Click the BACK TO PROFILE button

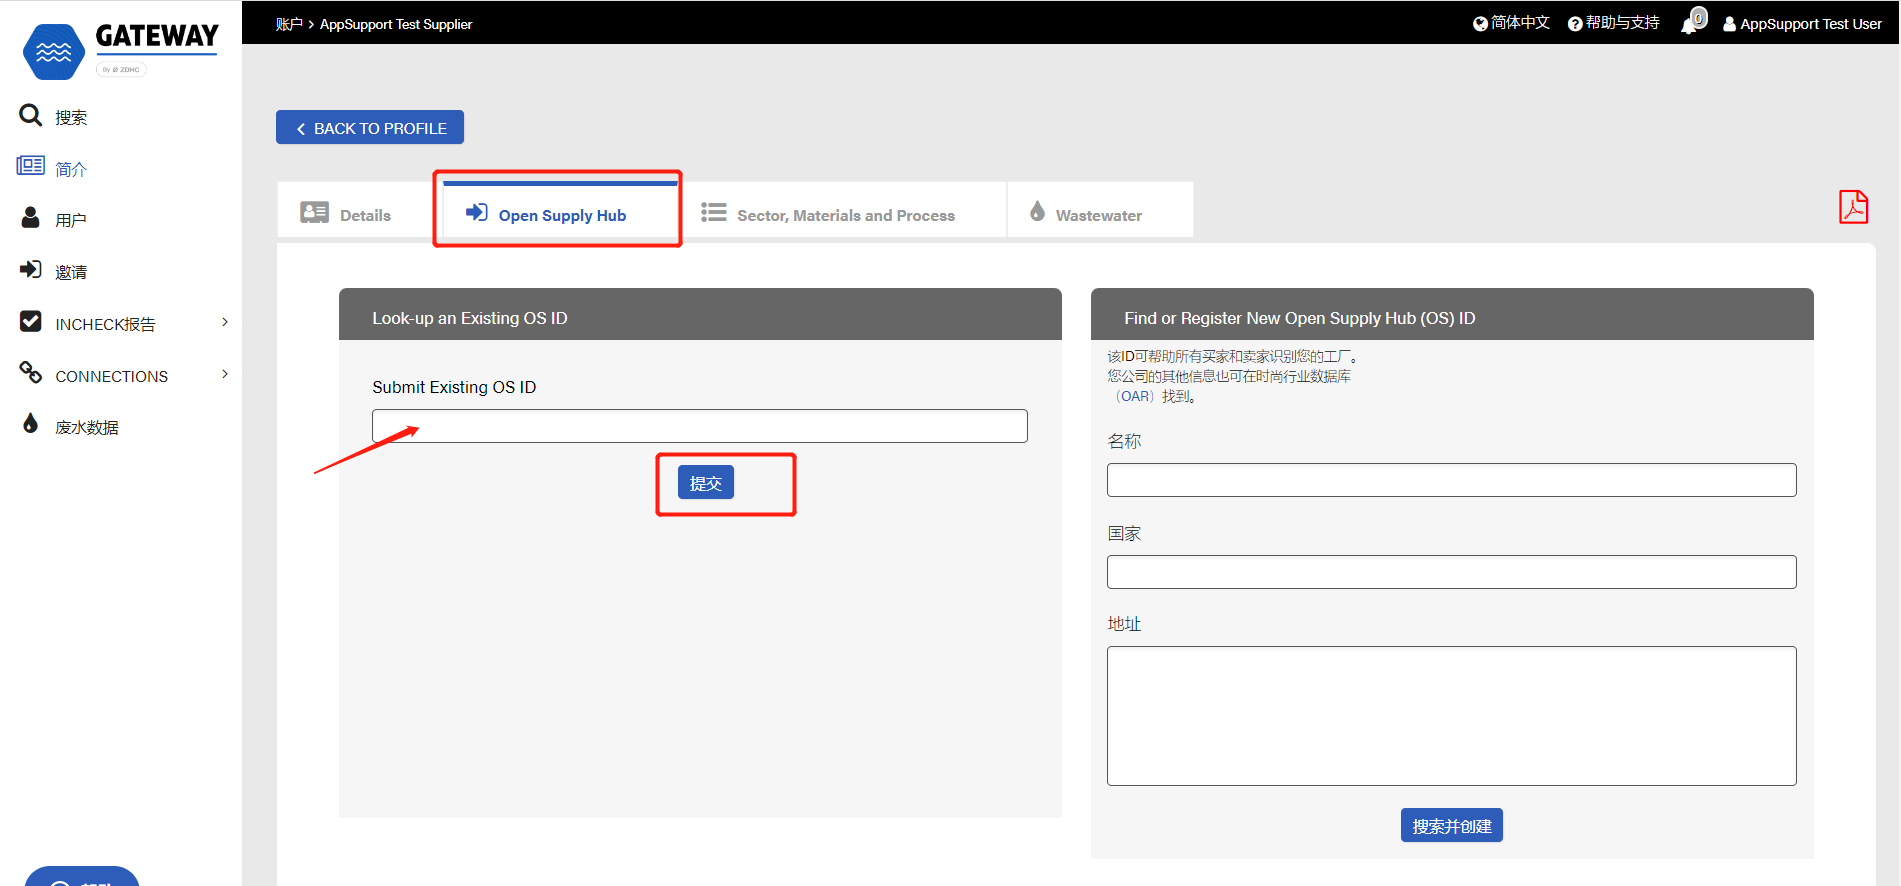[370, 128]
